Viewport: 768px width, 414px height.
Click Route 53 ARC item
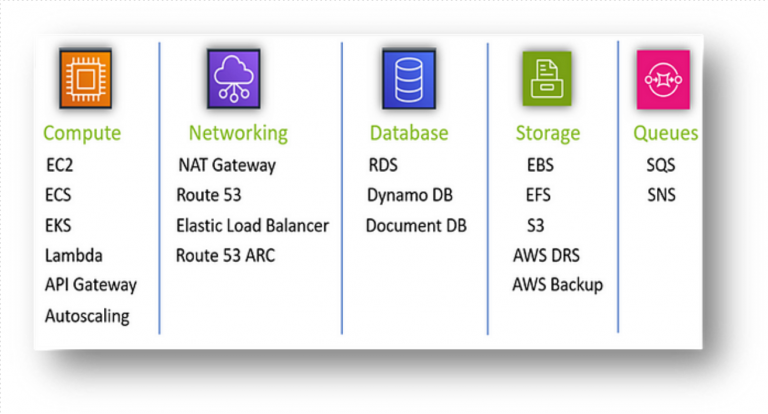pos(225,255)
